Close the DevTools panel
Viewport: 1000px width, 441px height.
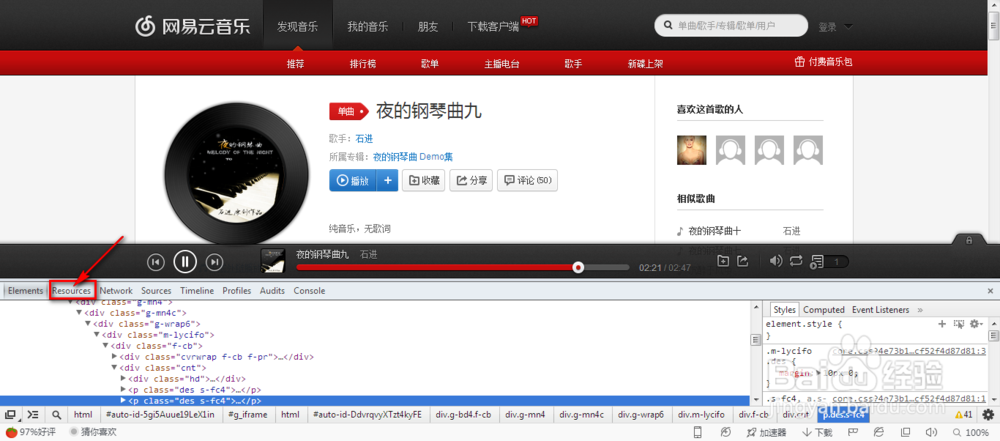point(990,290)
